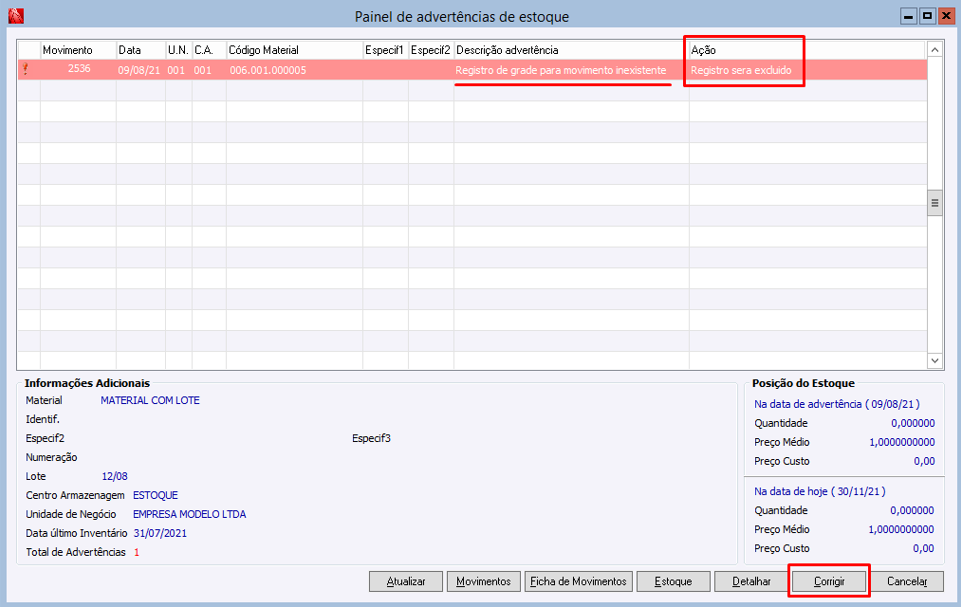961x607 pixels.
Task: Click Corrigir to fix the warning
Action: tap(829, 581)
